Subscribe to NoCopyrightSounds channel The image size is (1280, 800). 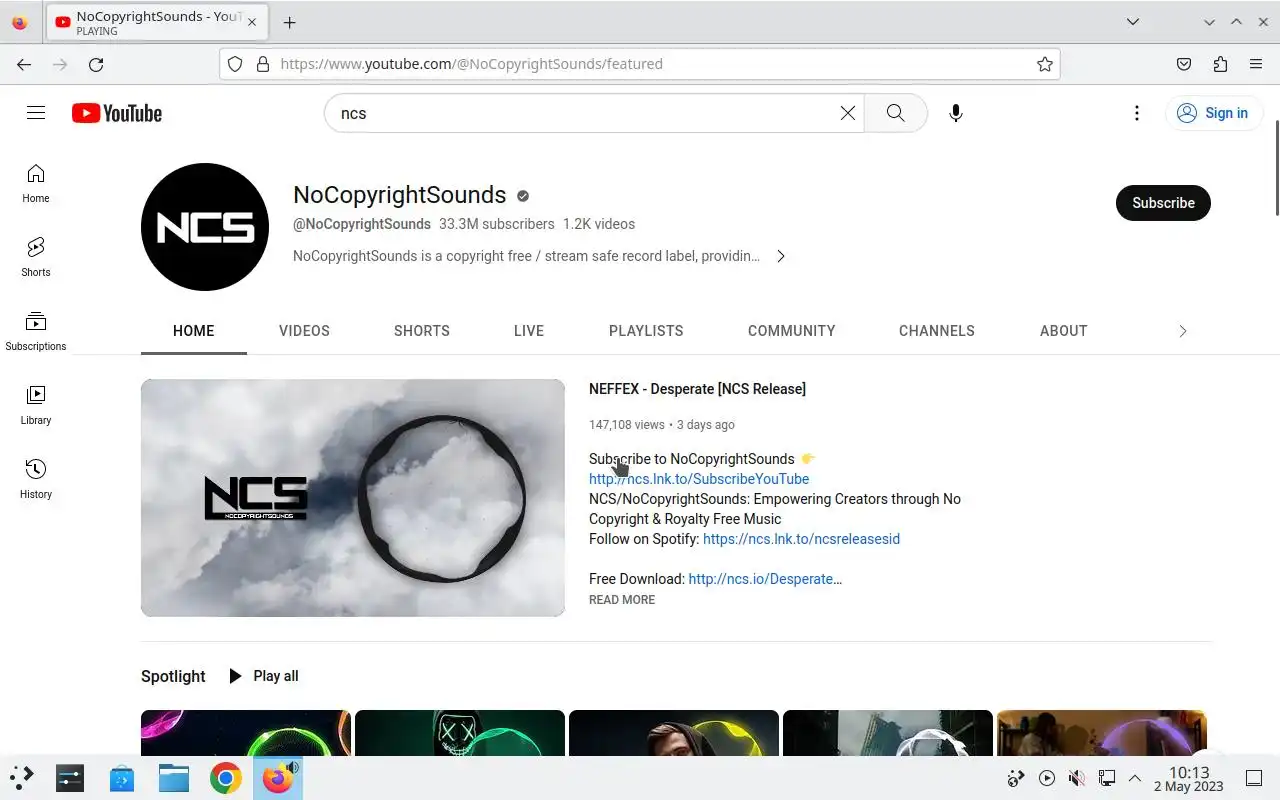pos(1163,203)
